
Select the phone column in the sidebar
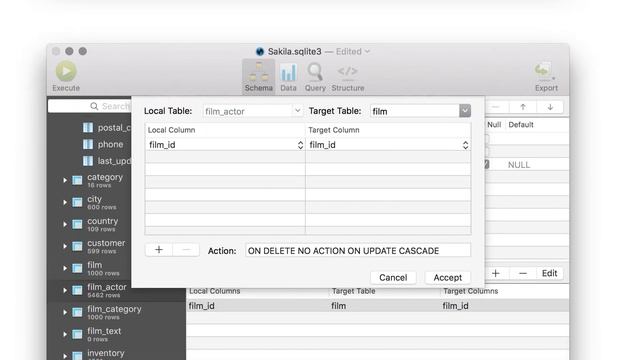click(110, 144)
